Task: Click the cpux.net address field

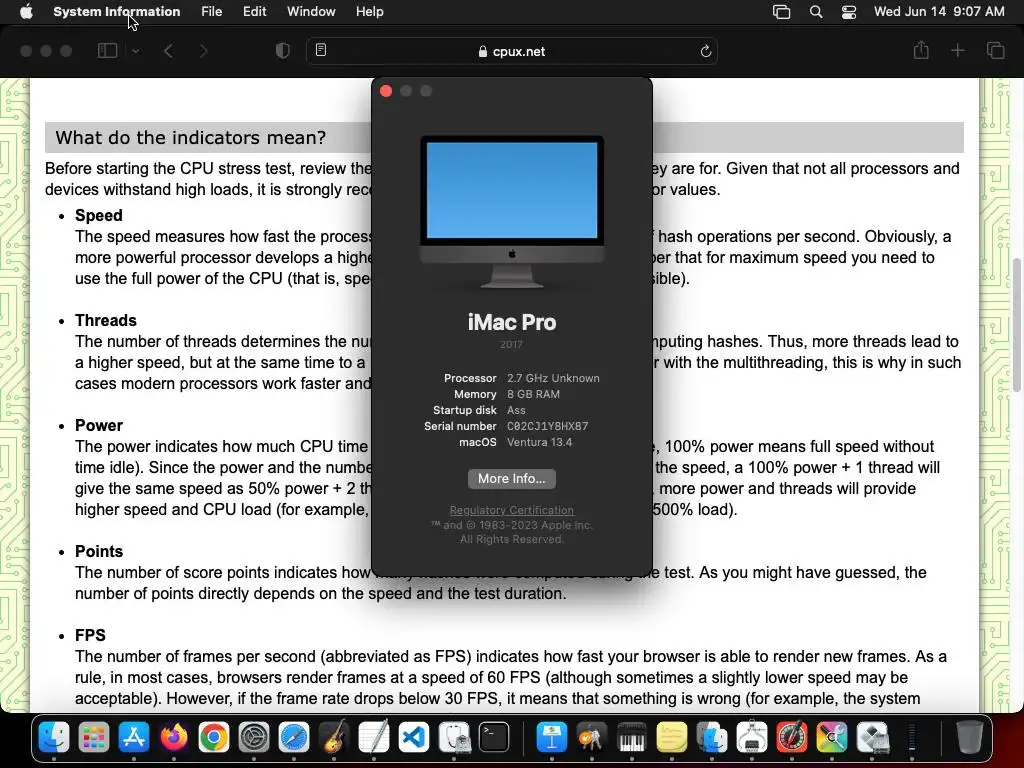Action: [512, 51]
